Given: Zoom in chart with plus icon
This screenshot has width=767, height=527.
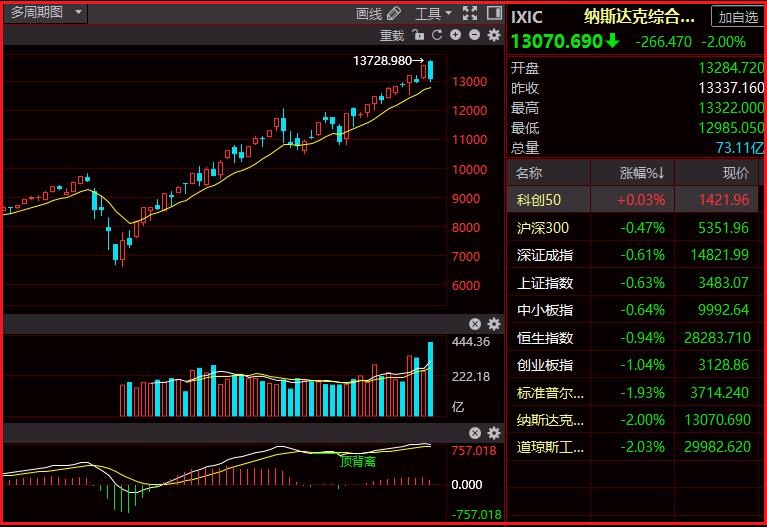Looking at the screenshot, I should 455,35.
